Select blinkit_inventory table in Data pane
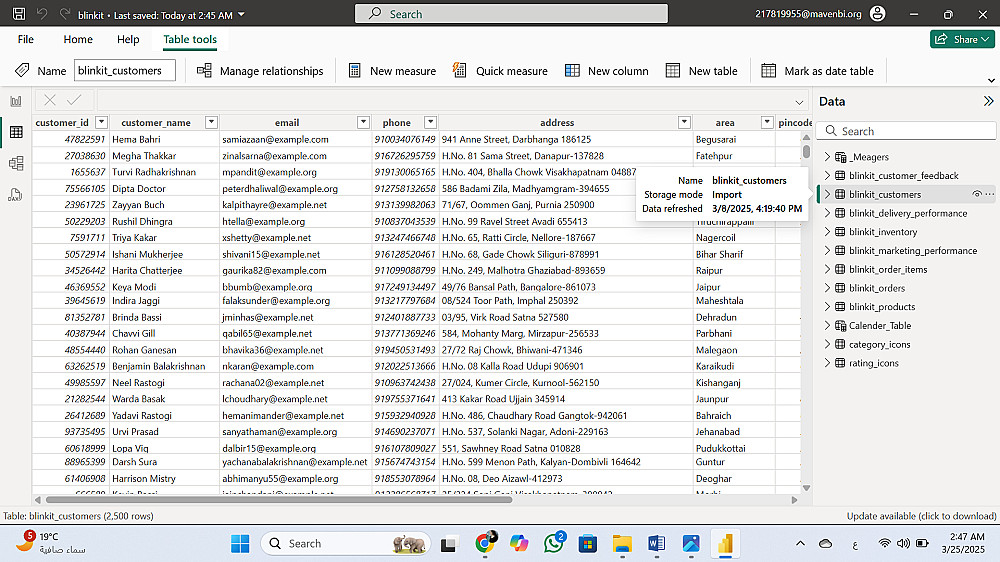Screen dimensions: 1000x562 [883, 232]
